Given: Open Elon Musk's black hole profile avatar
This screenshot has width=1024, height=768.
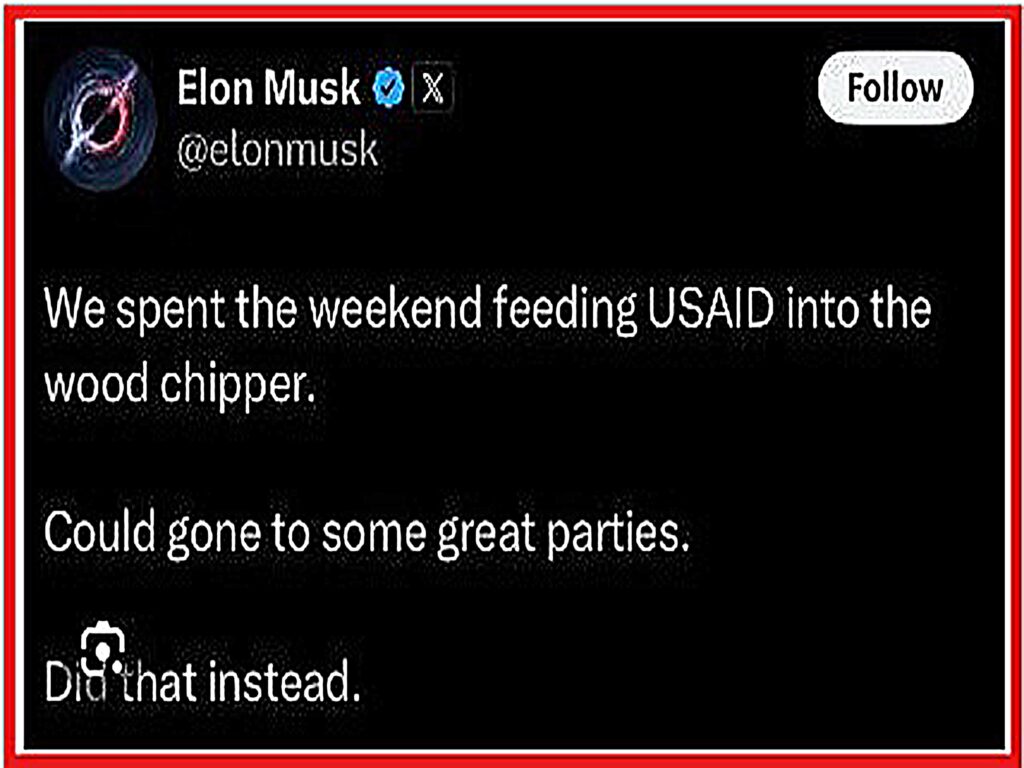Looking at the screenshot, I should coord(100,121).
